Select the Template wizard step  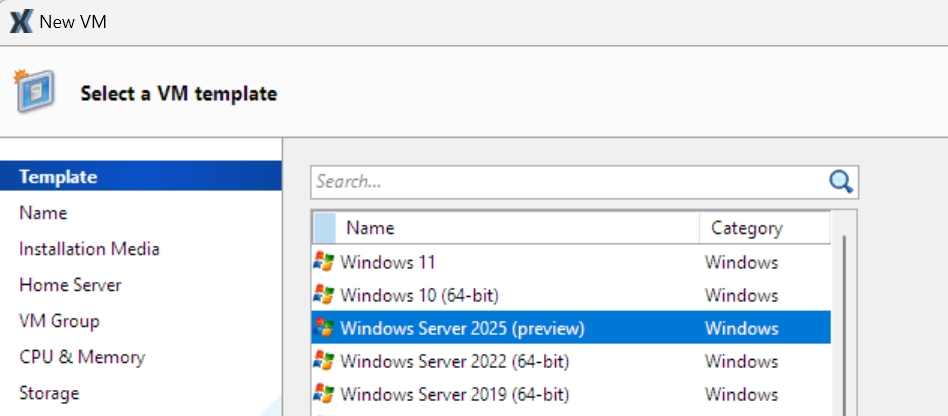click(141, 177)
